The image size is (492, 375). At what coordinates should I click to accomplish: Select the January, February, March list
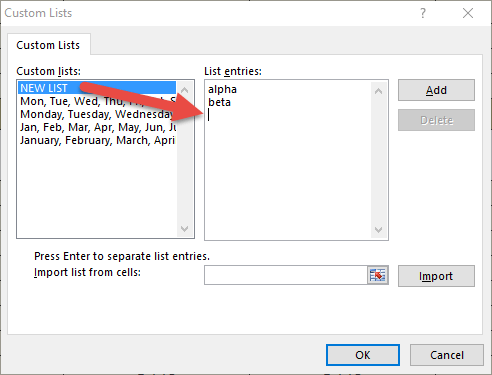coord(97,140)
